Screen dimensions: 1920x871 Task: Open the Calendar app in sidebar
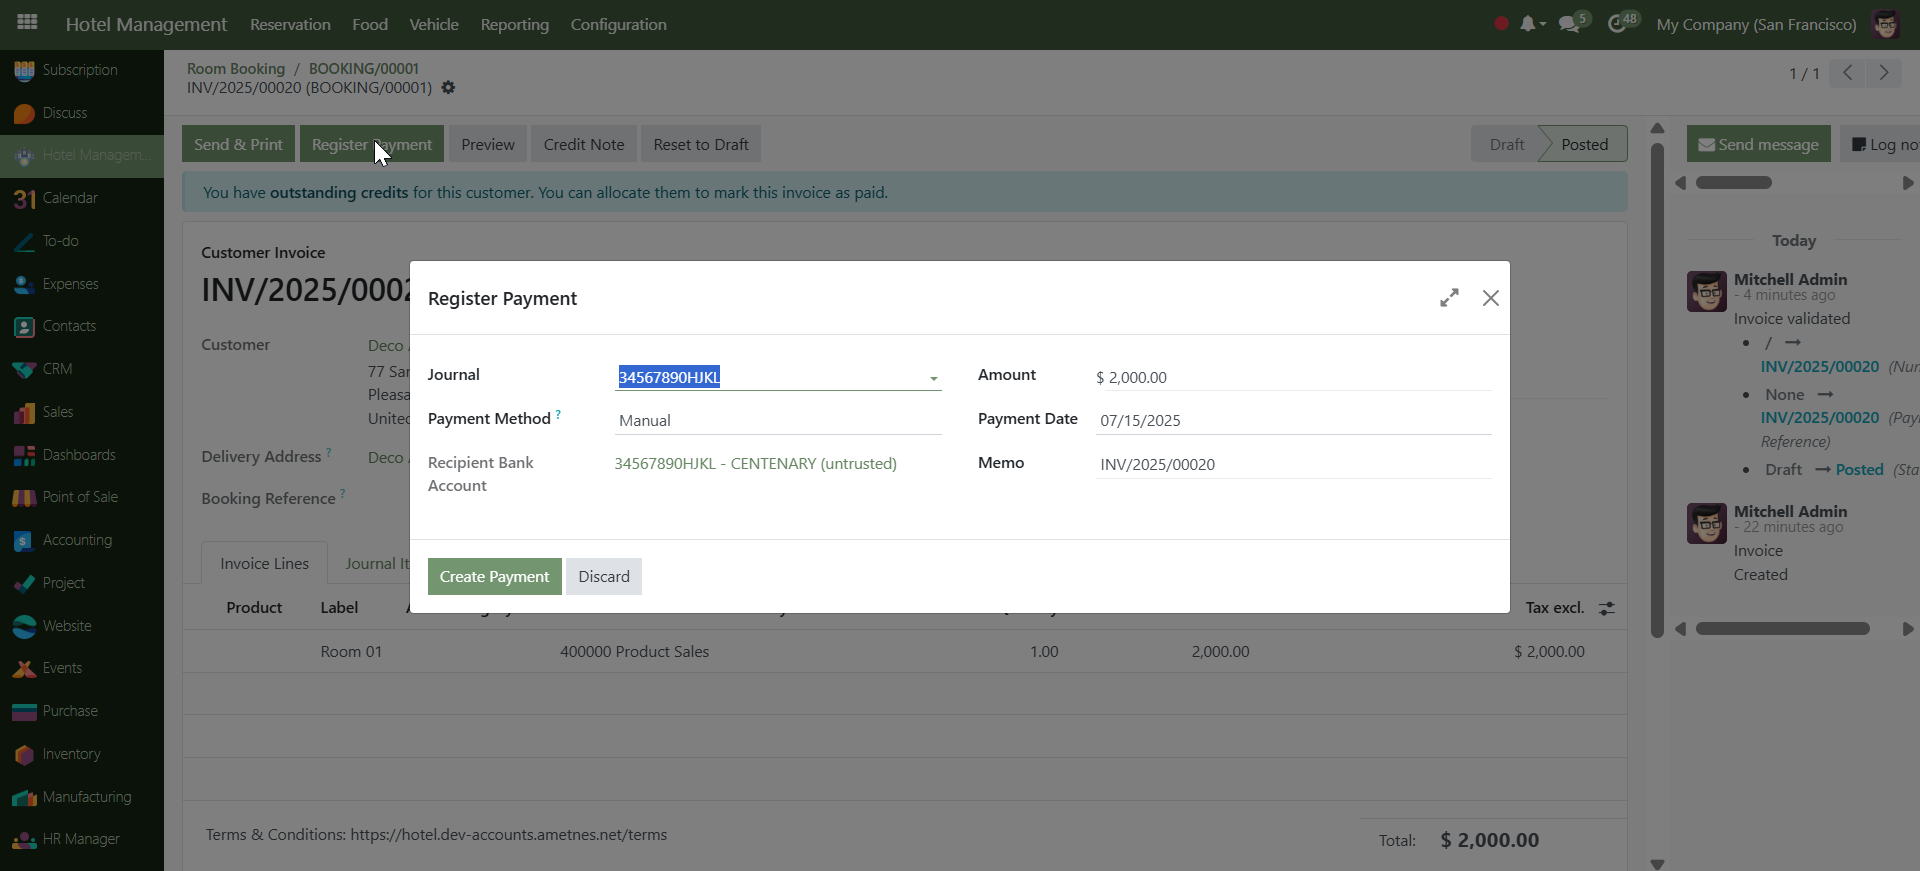[70, 198]
